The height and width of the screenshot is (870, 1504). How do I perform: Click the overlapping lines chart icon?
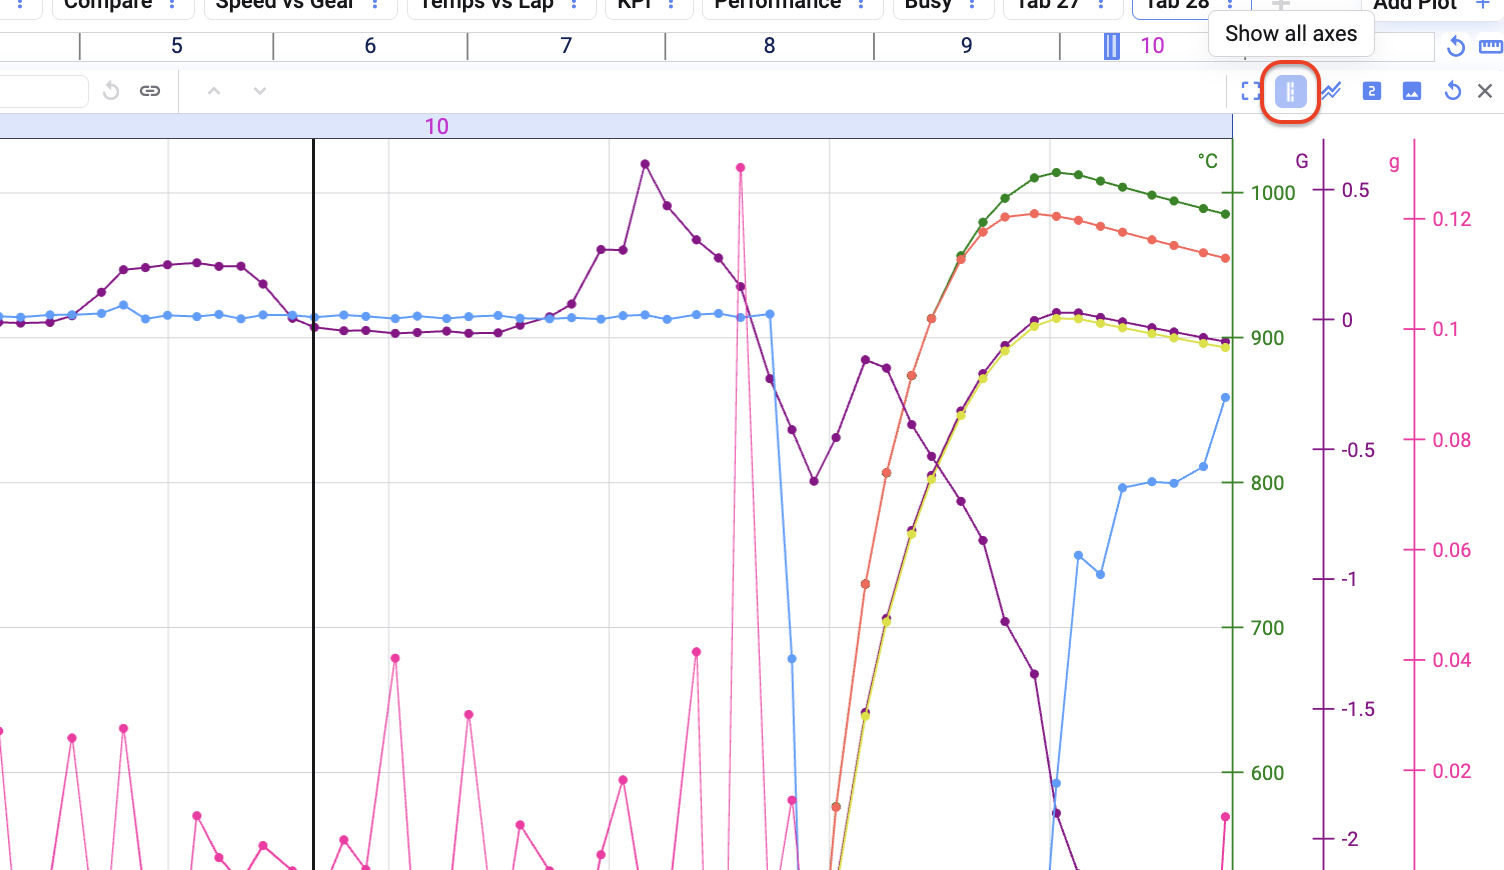(x=1331, y=92)
